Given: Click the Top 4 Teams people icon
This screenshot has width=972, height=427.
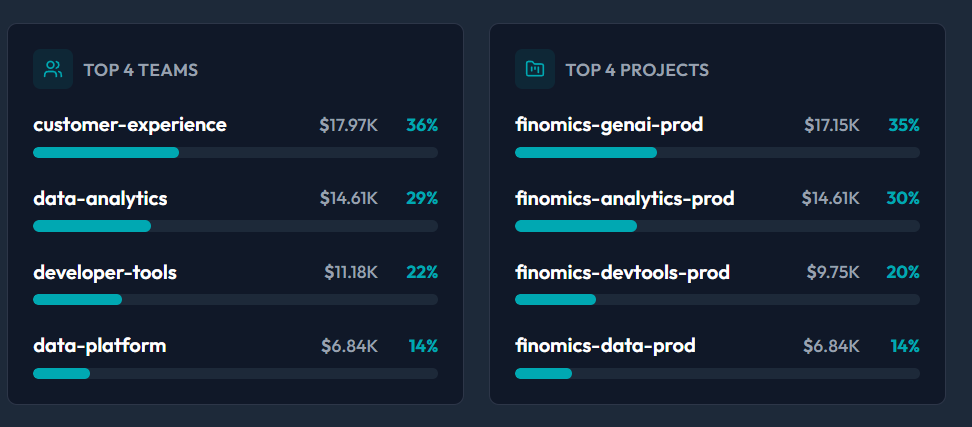Looking at the screenshot, I should pyautogui.click(x=53, y=69).
